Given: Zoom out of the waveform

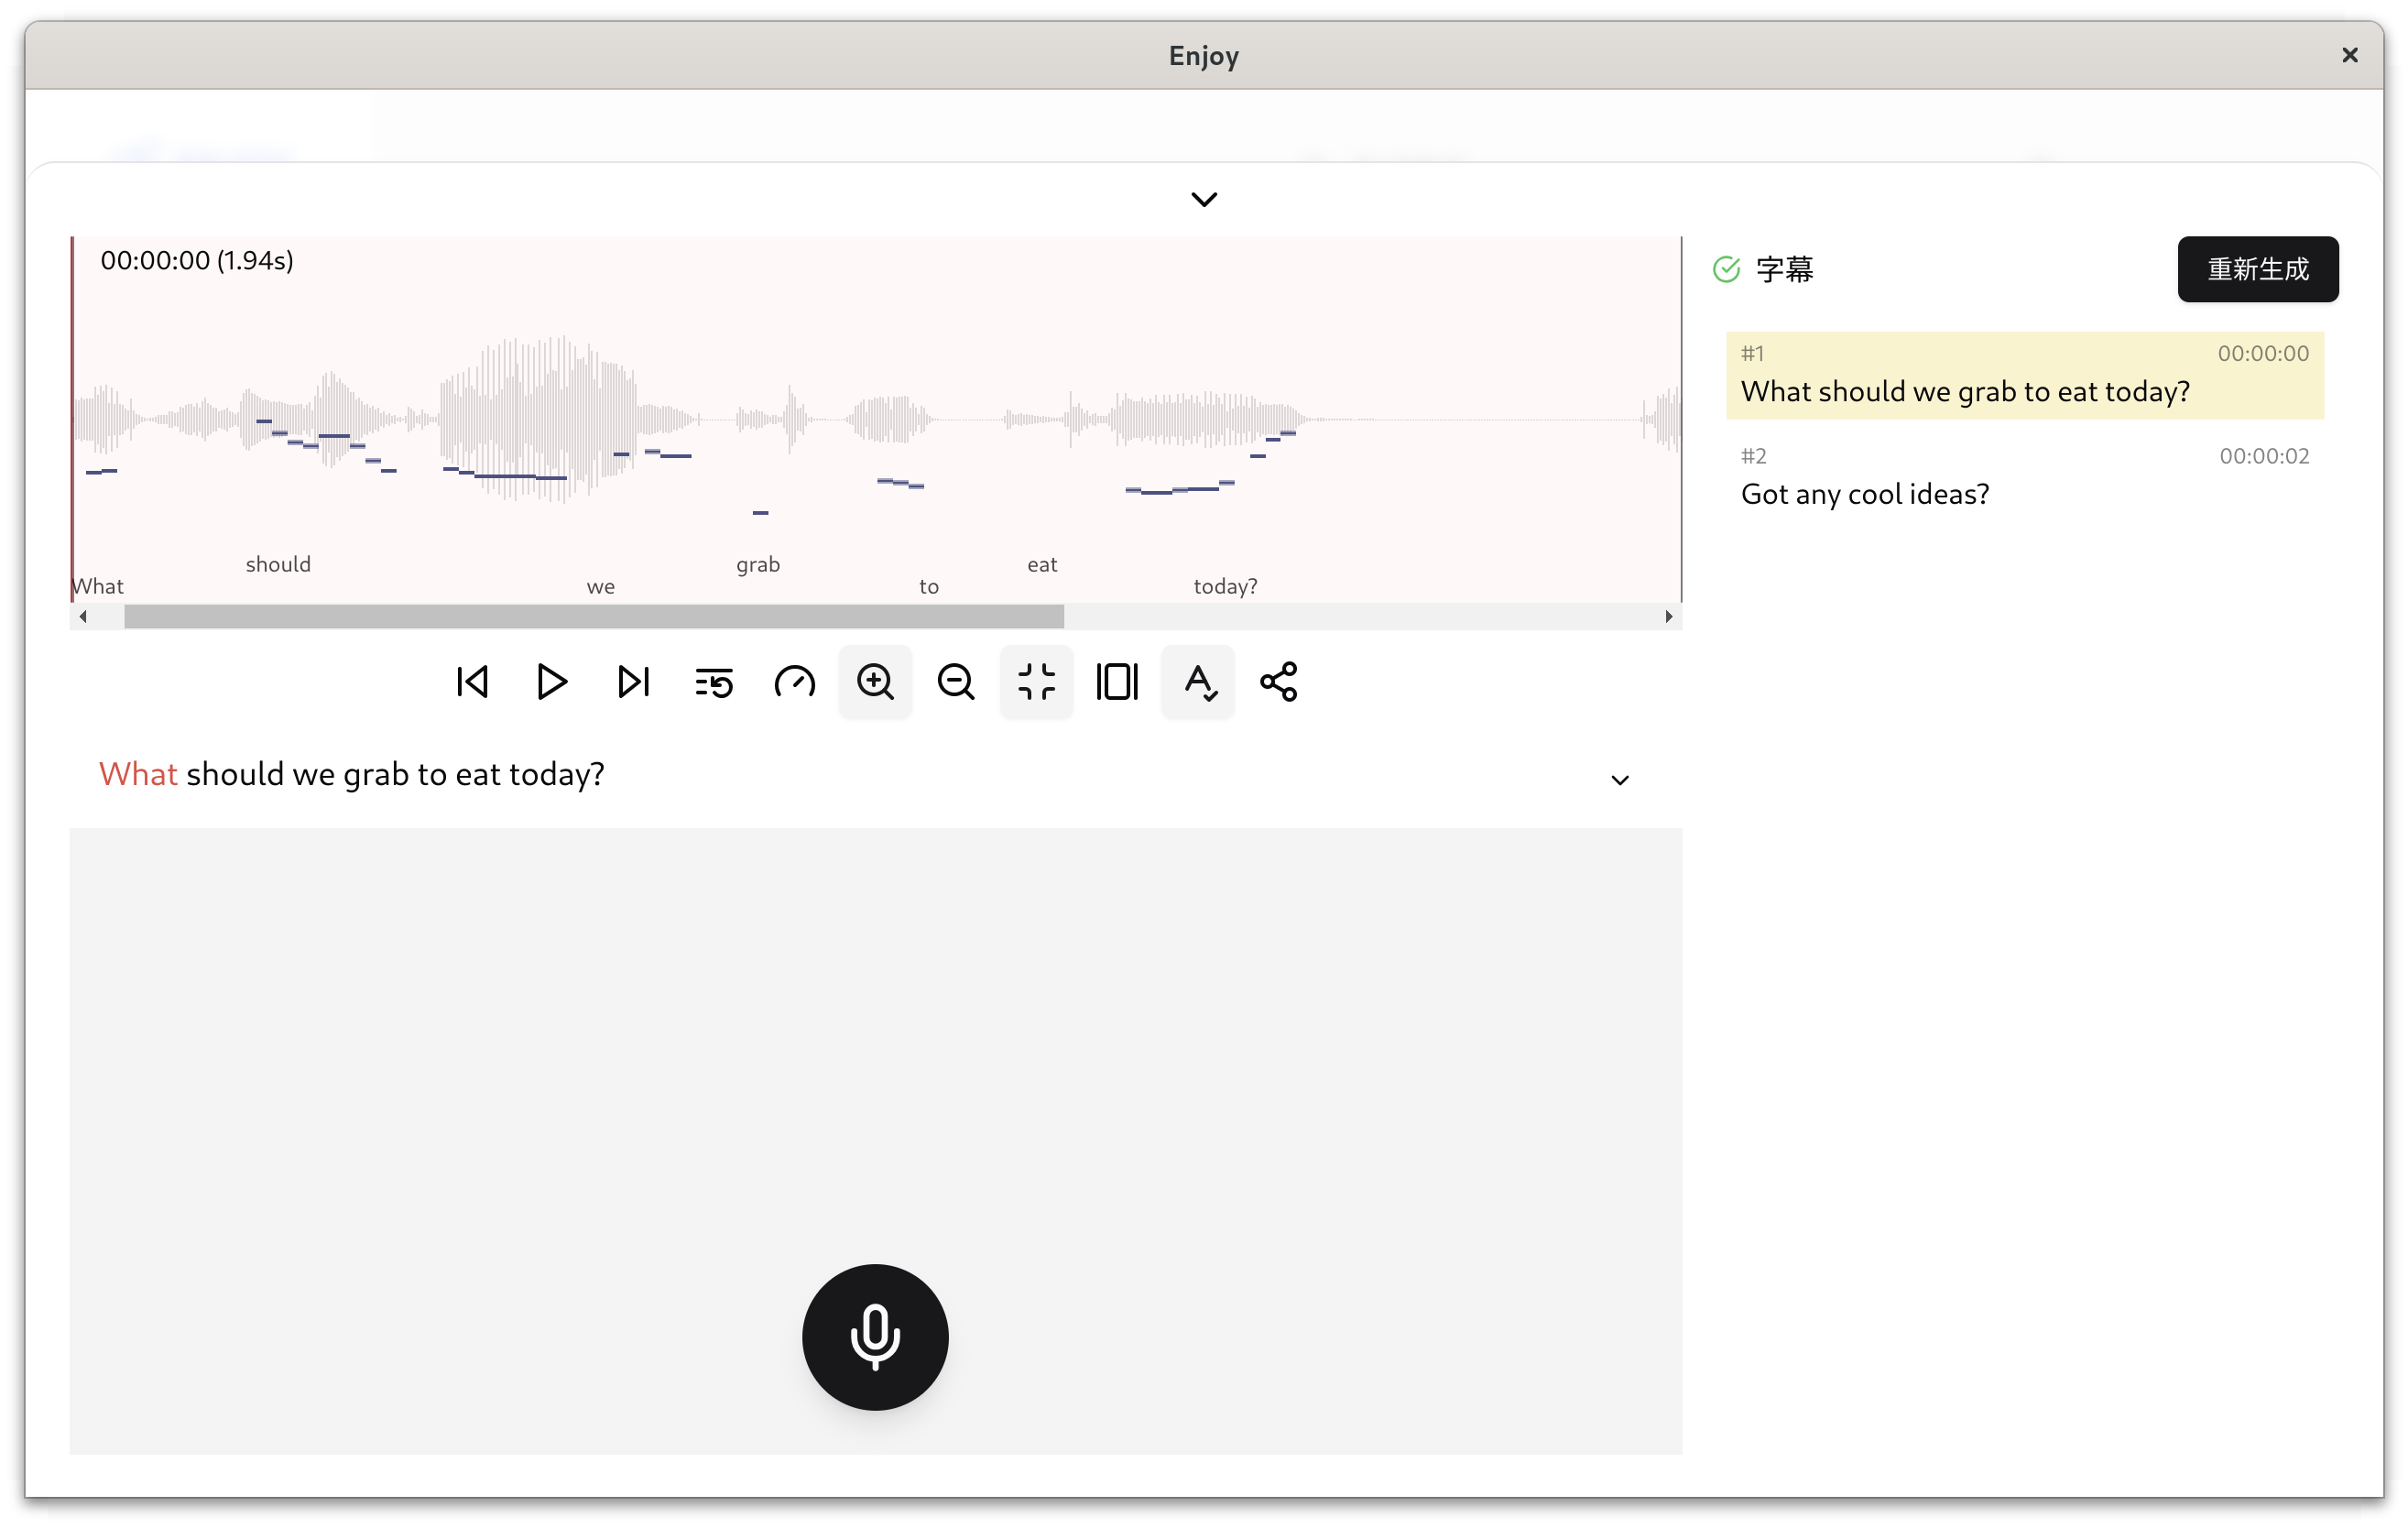Looking at the screenshot, I should [x=956, y=682].
